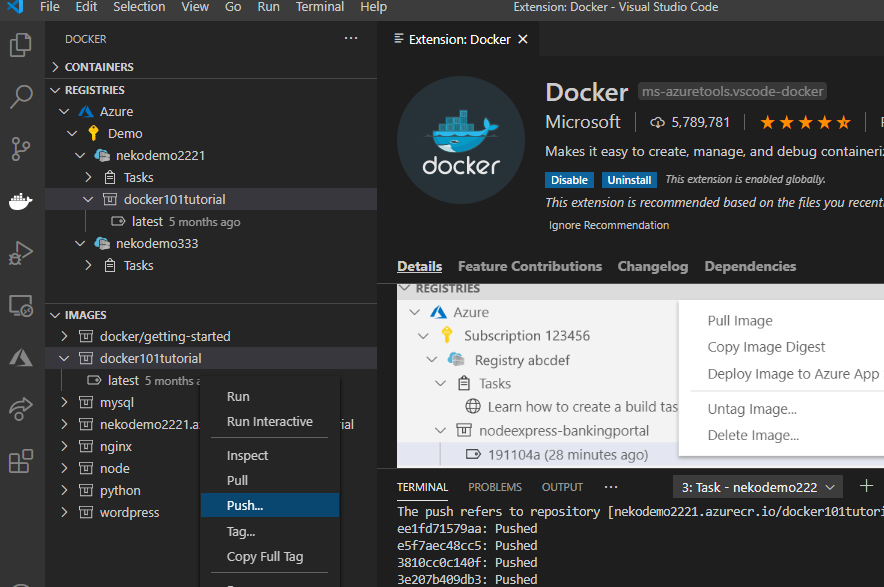Switch to the OUTPUT panel tab
This screenshot has width=884, height=587.
coord(562,487)
